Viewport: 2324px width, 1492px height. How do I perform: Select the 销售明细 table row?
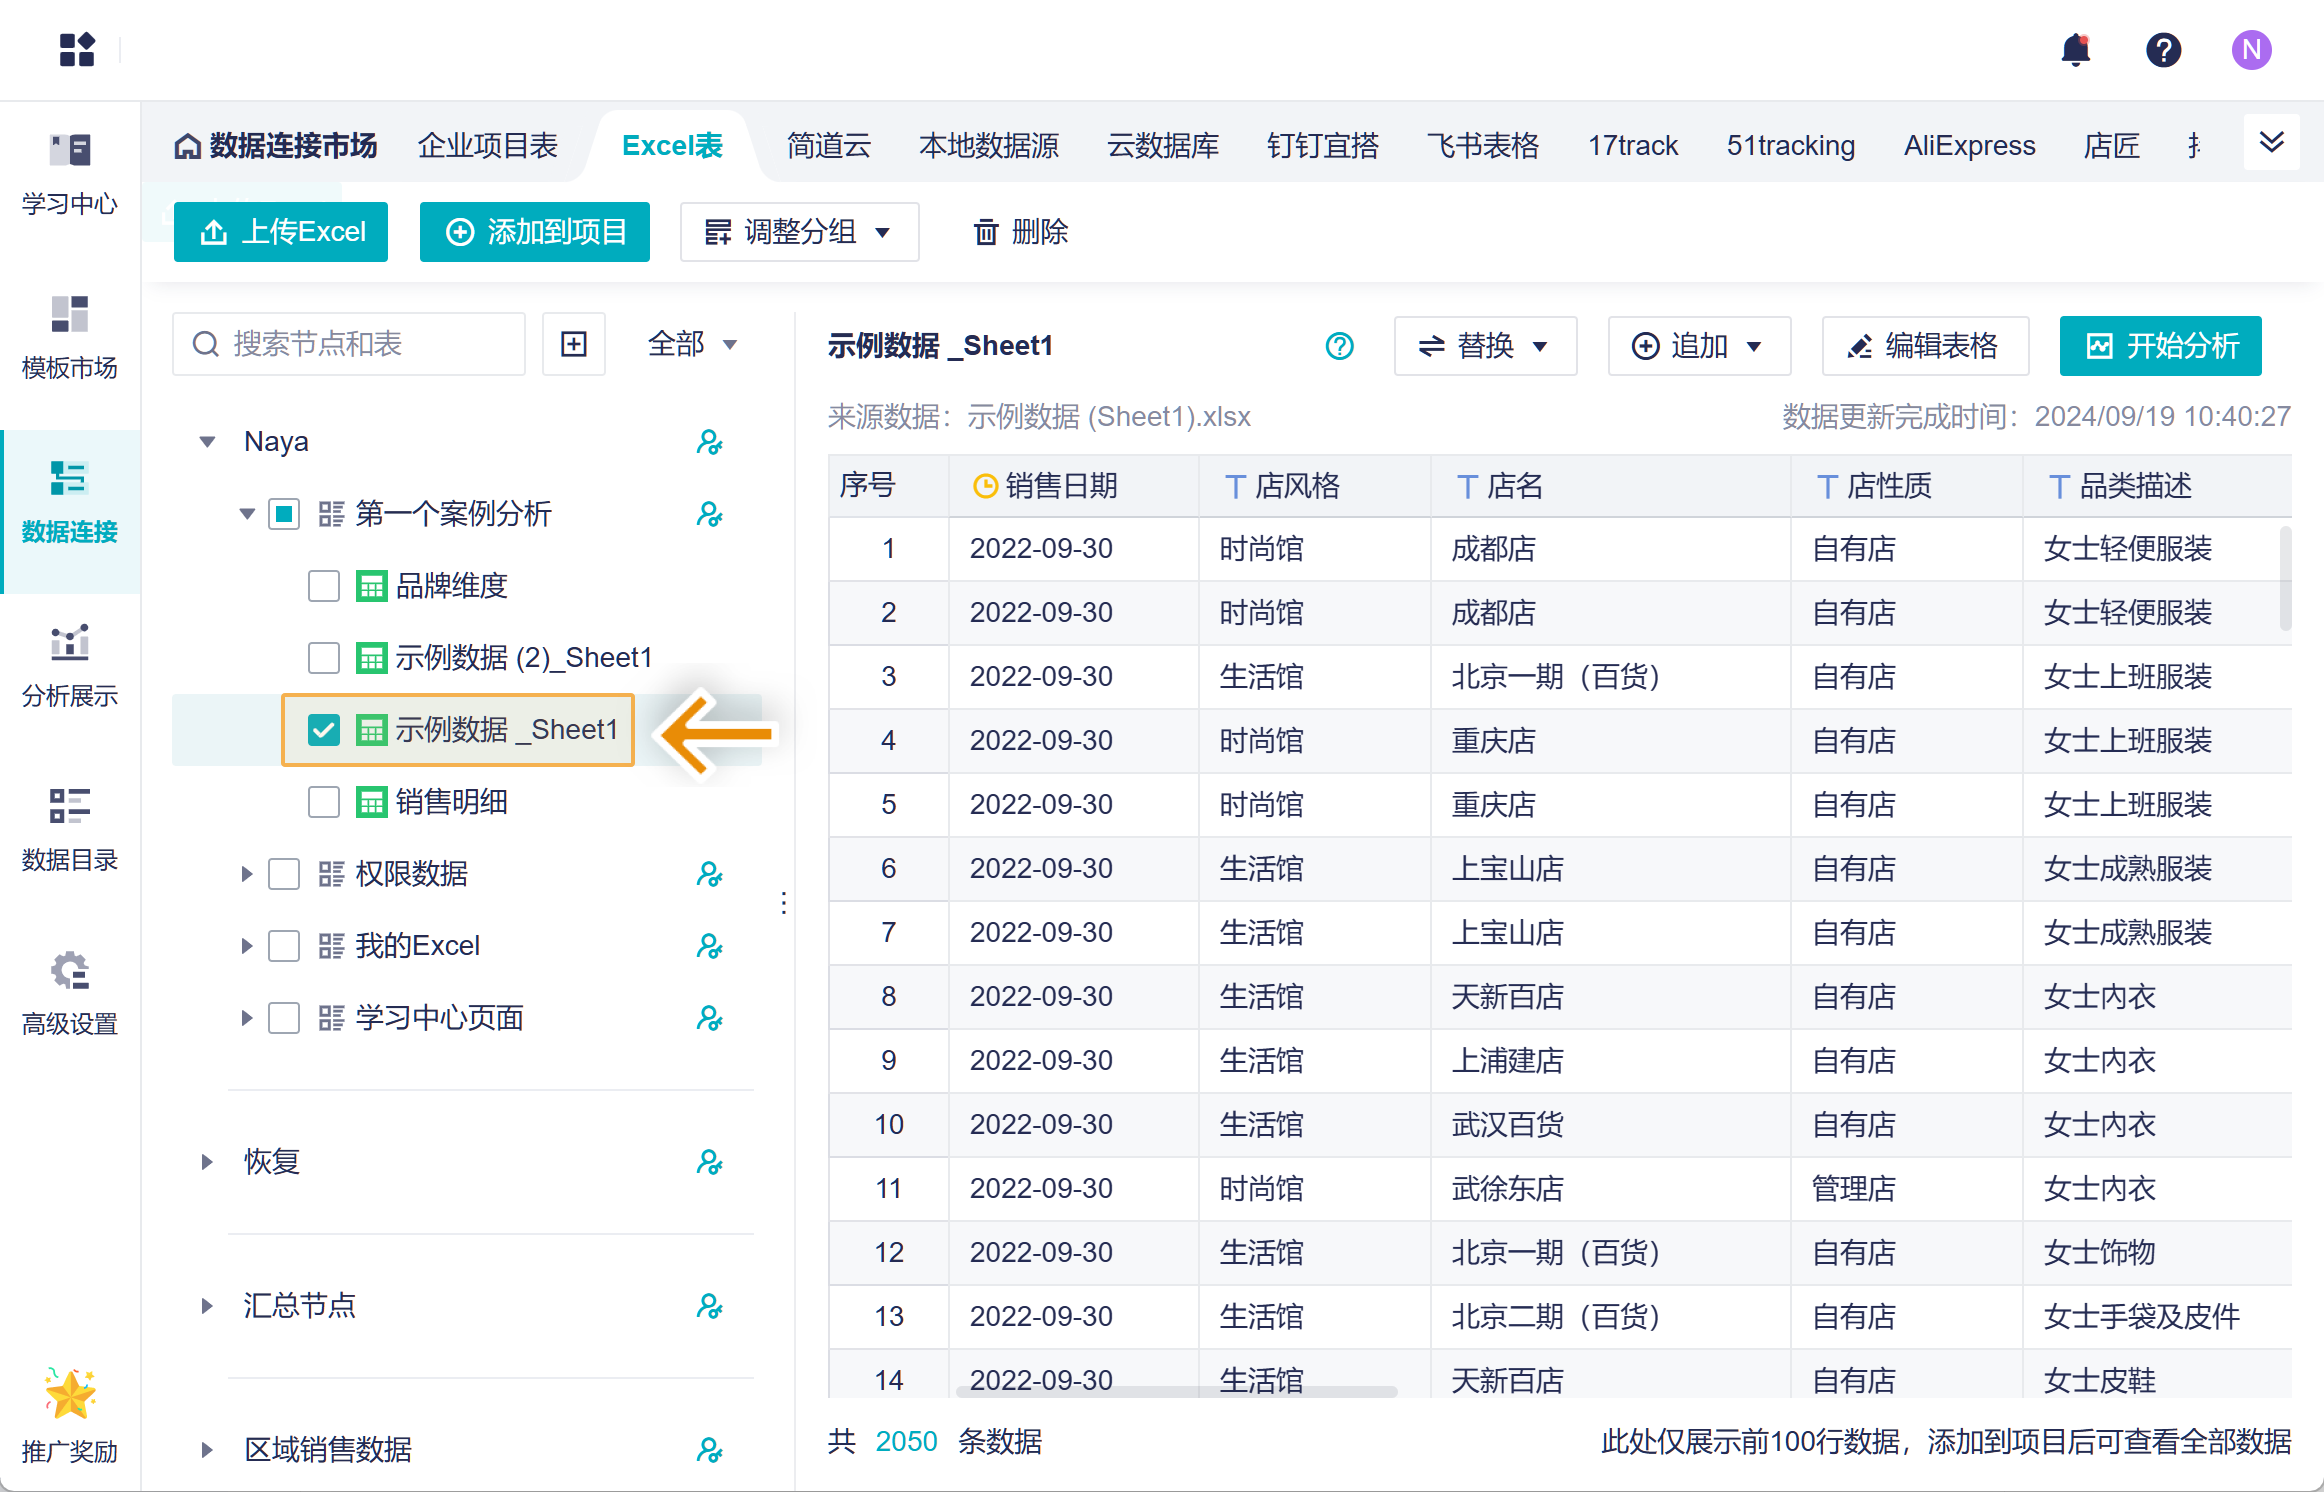(x=467, y=802)
